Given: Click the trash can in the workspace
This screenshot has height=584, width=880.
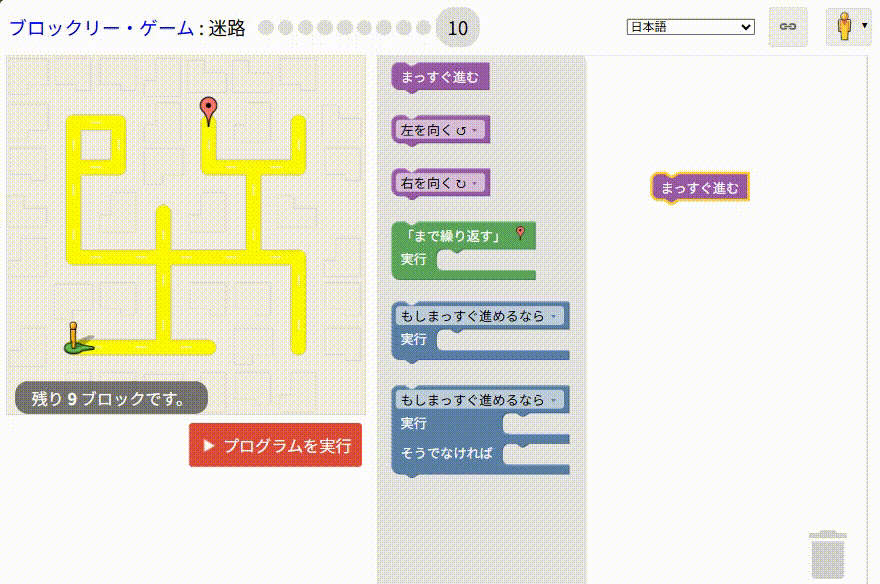Looking at the screenshot, I should (827, 554).
